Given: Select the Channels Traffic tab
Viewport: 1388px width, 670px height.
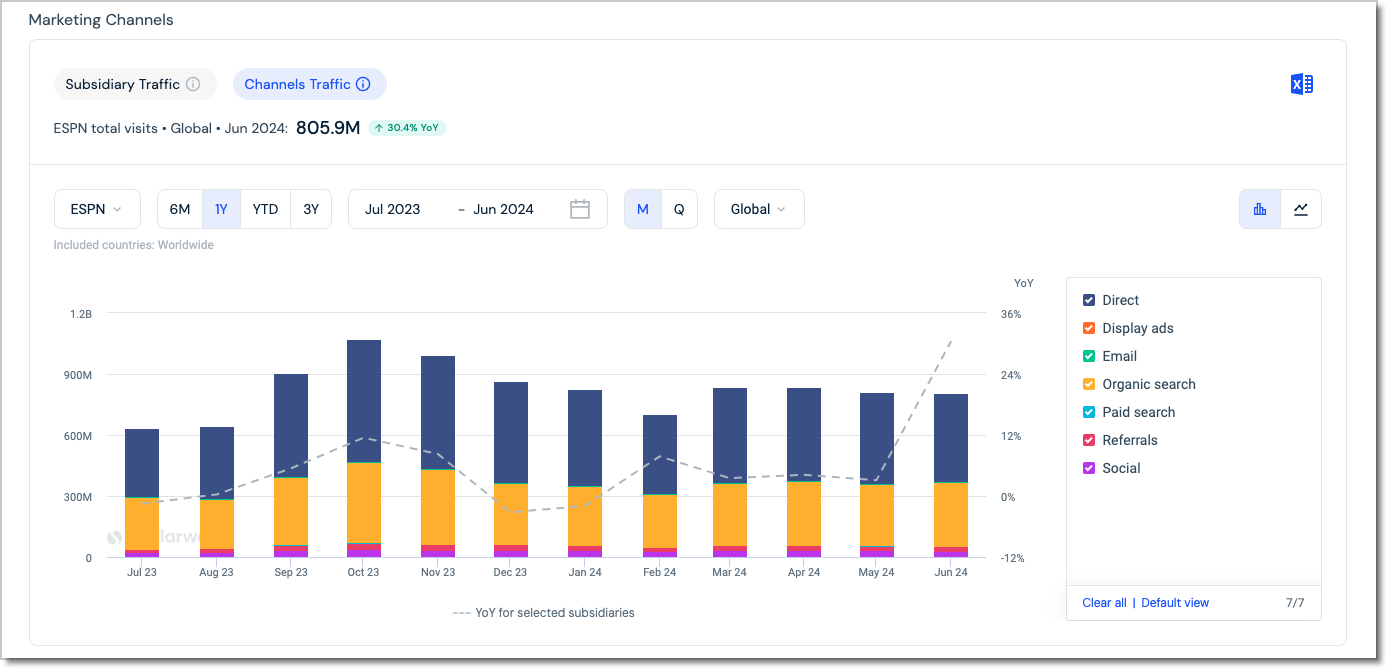Looking at the screenshot, I should (310, 84).
